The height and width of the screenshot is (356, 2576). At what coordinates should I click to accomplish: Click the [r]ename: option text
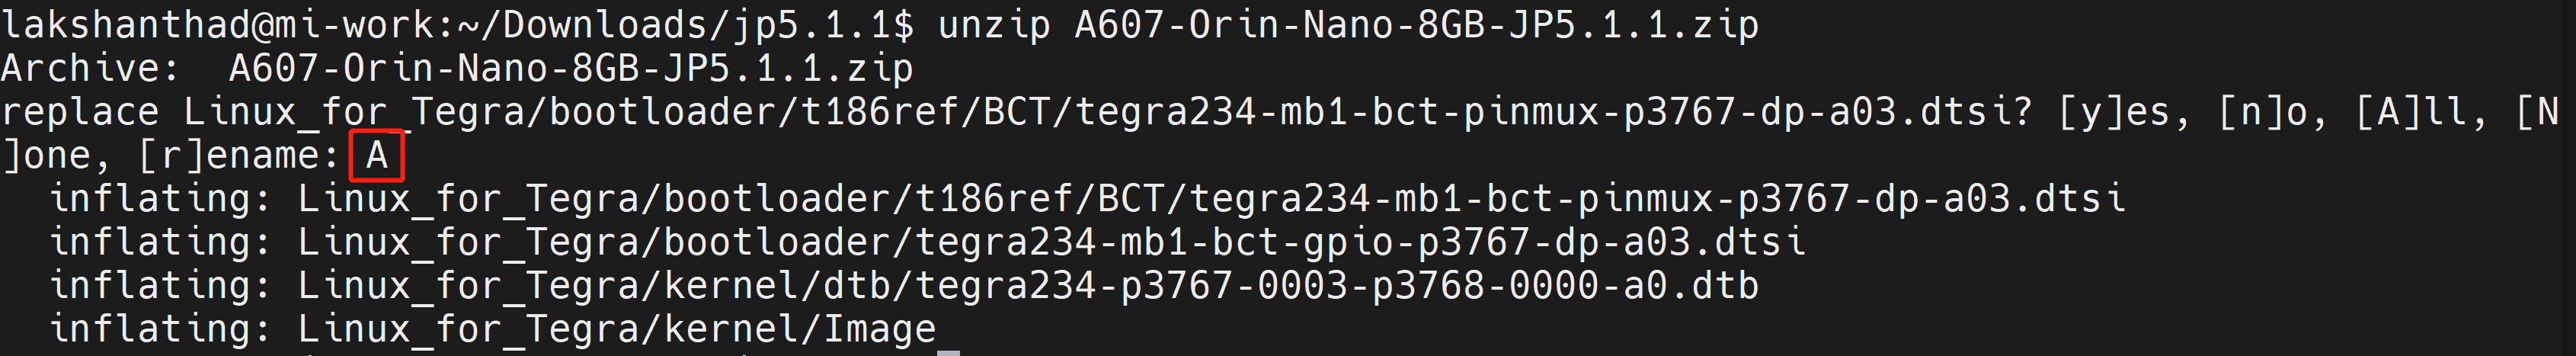tap(239, 155)
